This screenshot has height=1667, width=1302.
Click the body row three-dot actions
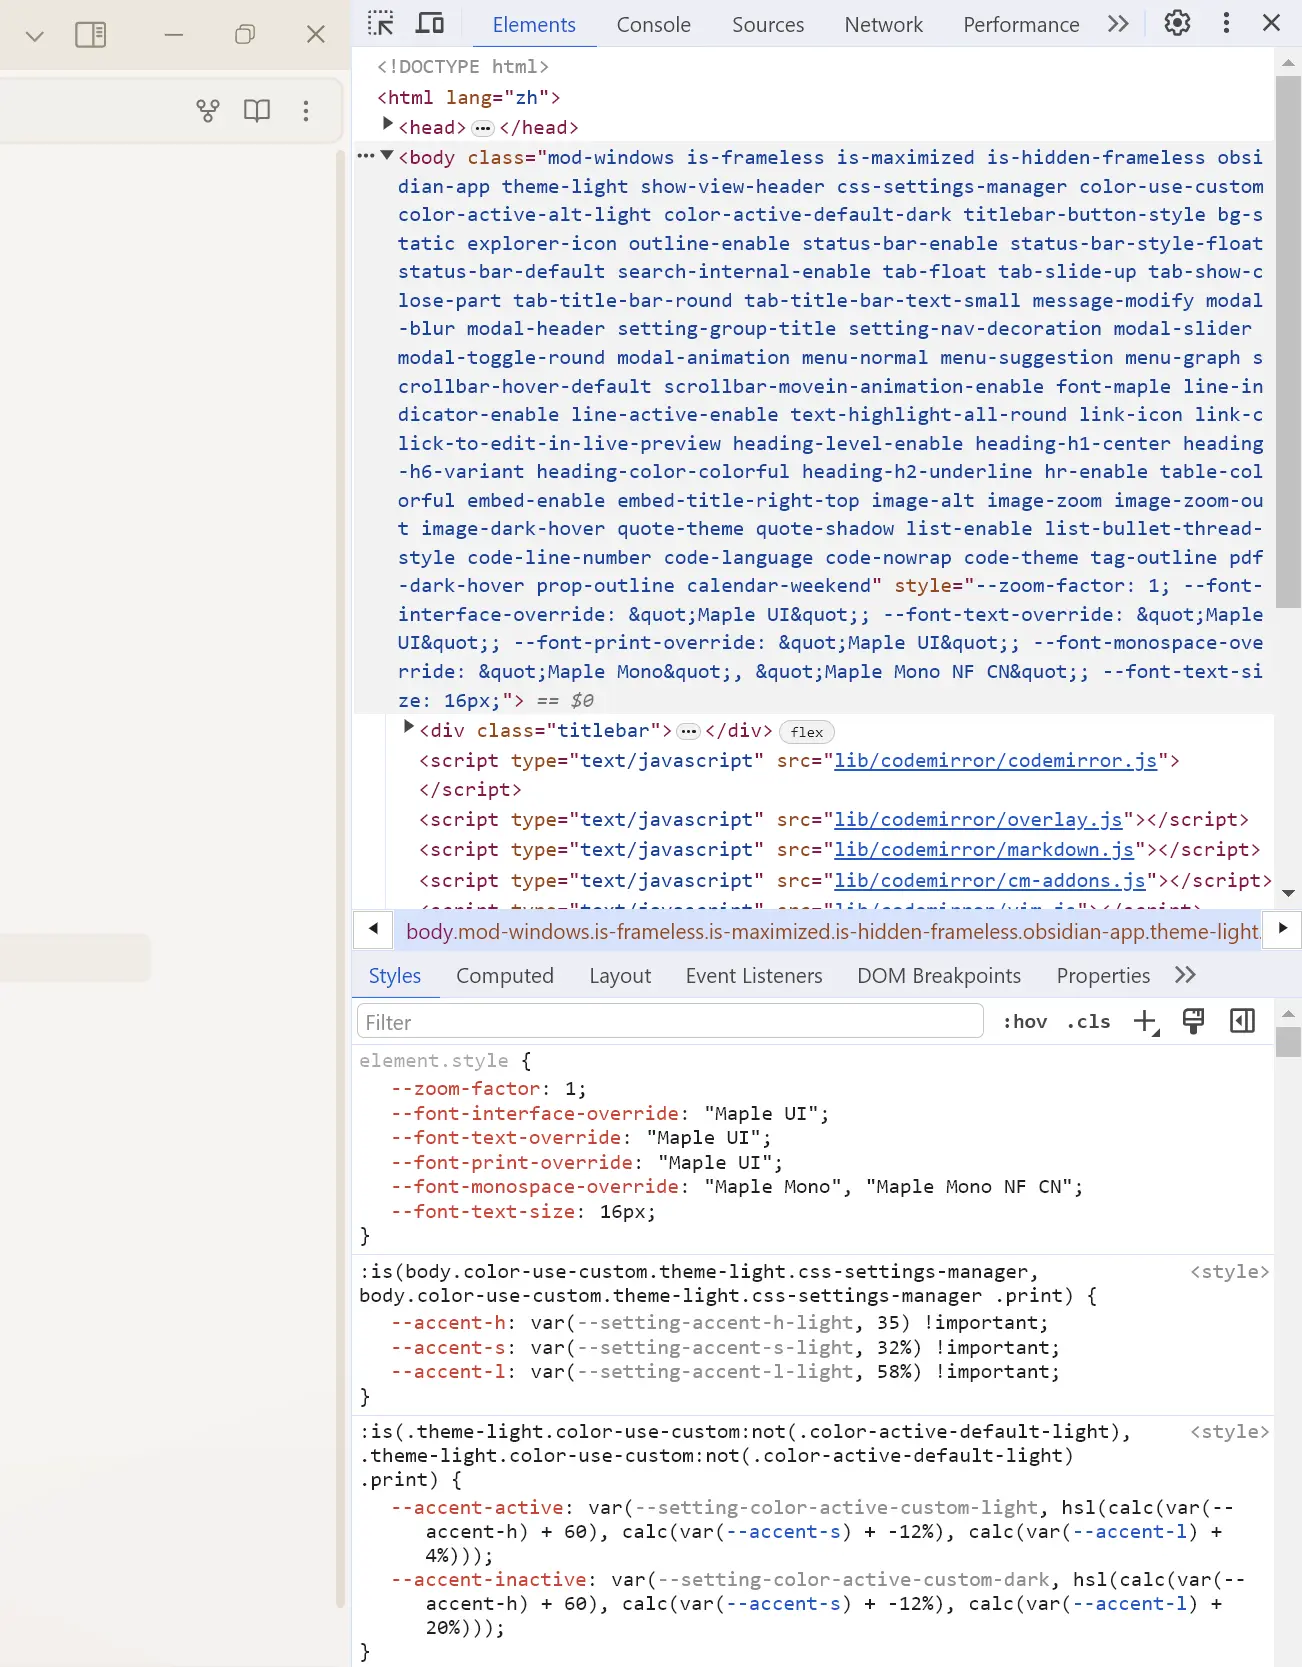point(365,155)
